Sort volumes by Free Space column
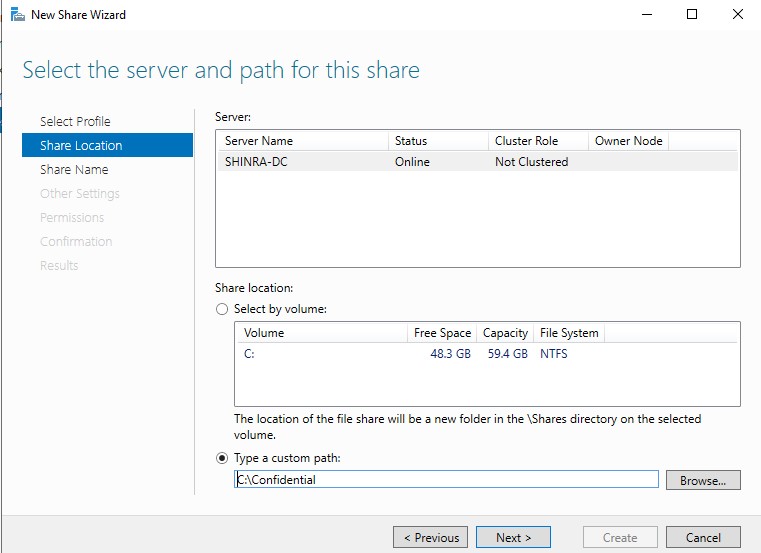761x553 pixels. pyautogui.click(x=442, y=333)
